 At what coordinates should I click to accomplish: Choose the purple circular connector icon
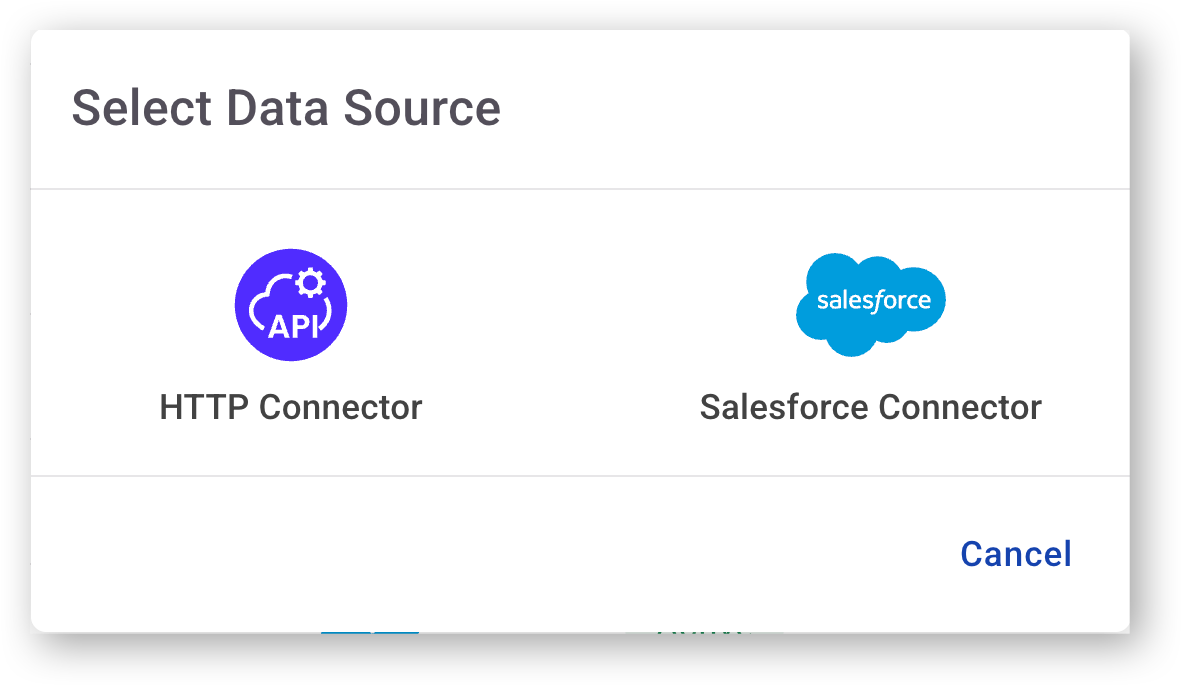[290, 304]
